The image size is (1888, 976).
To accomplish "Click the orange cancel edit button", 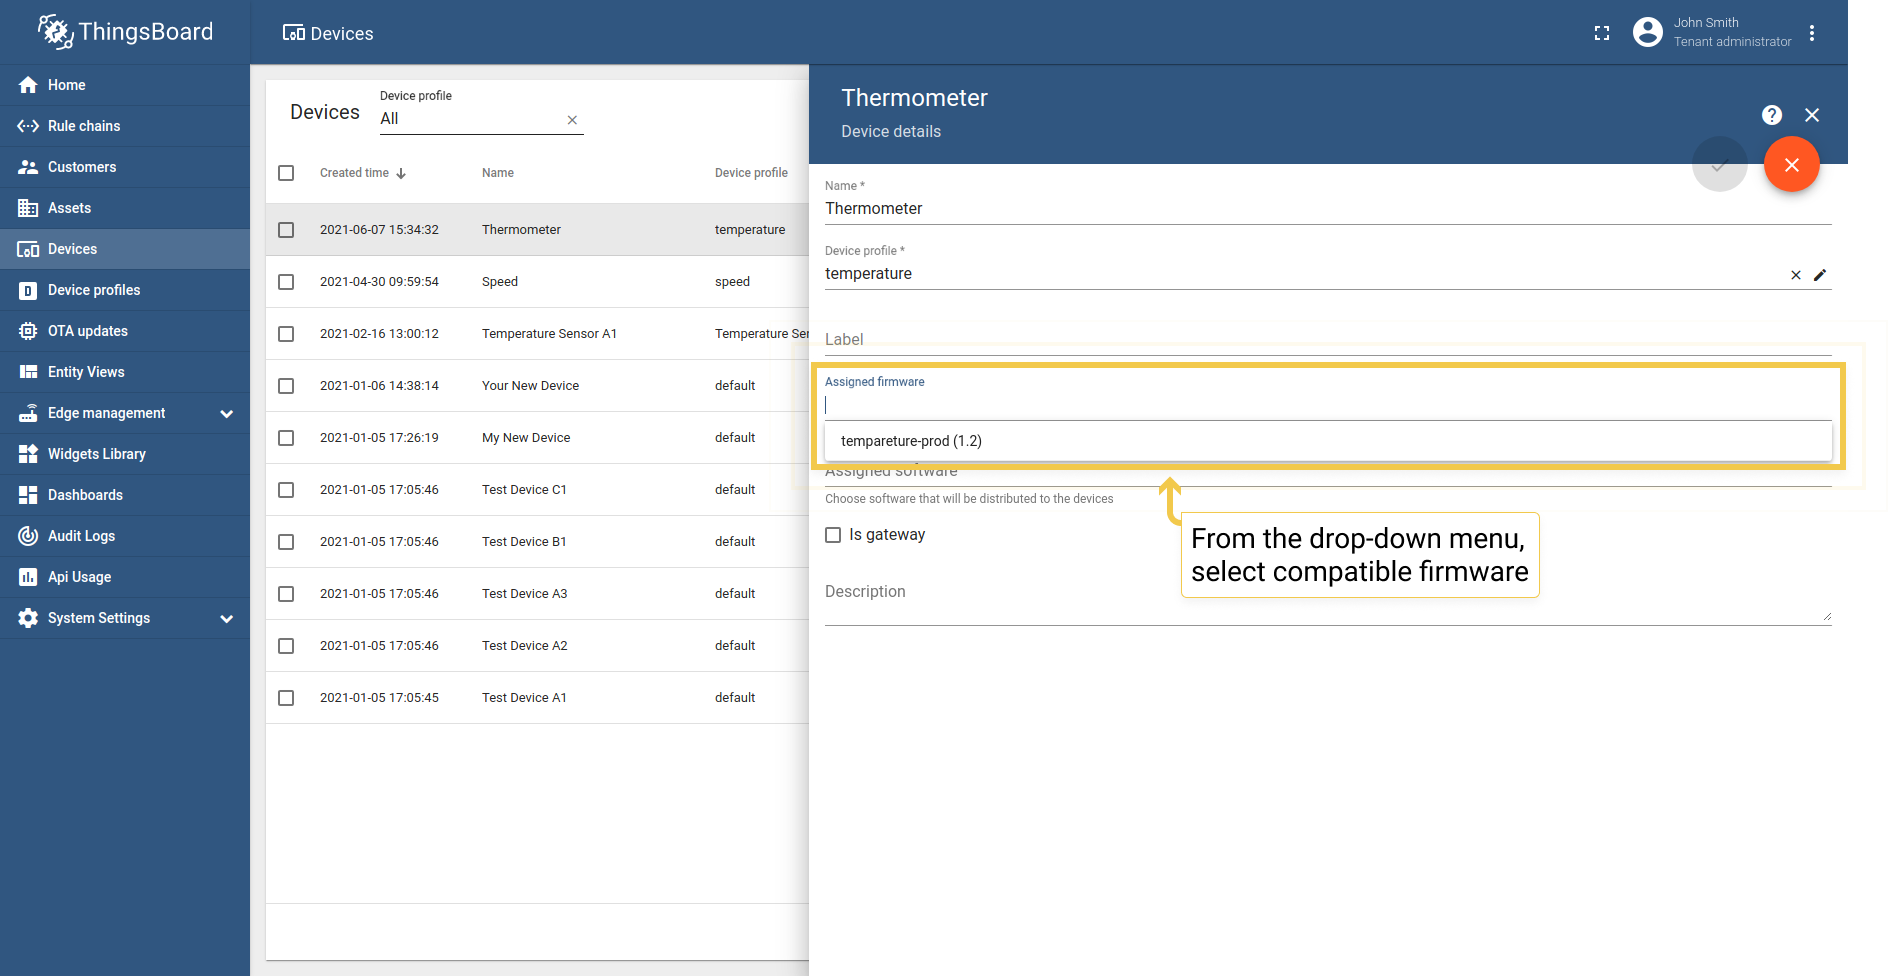I will [x=1791, y=164].
